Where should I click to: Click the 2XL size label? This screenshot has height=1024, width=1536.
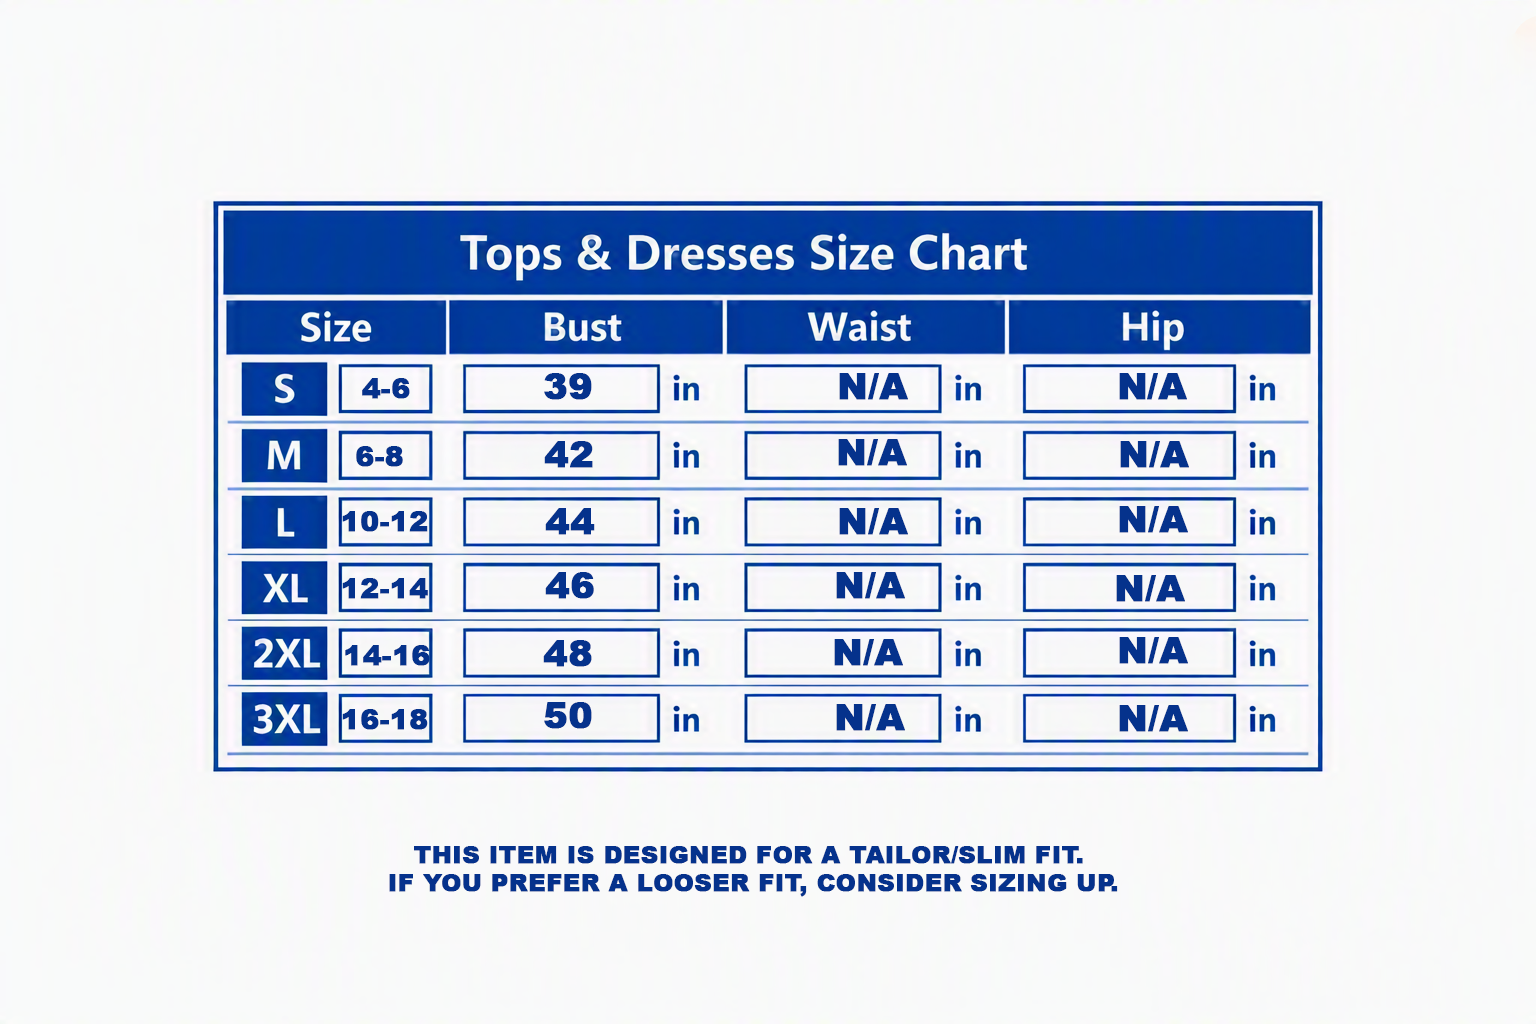tap(284, 654)
